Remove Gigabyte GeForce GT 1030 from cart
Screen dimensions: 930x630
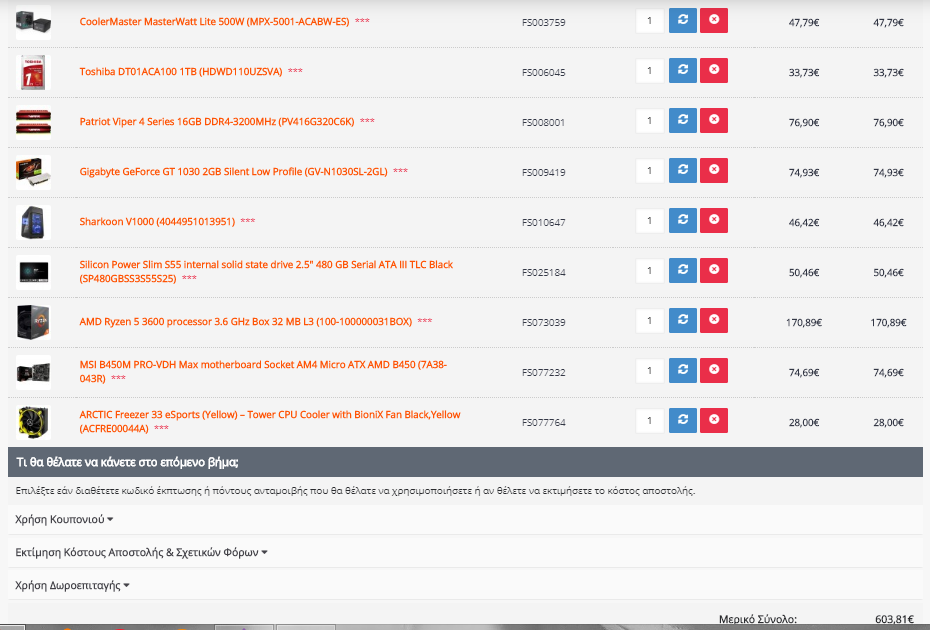pyautogui.click(x=714, y=170)
